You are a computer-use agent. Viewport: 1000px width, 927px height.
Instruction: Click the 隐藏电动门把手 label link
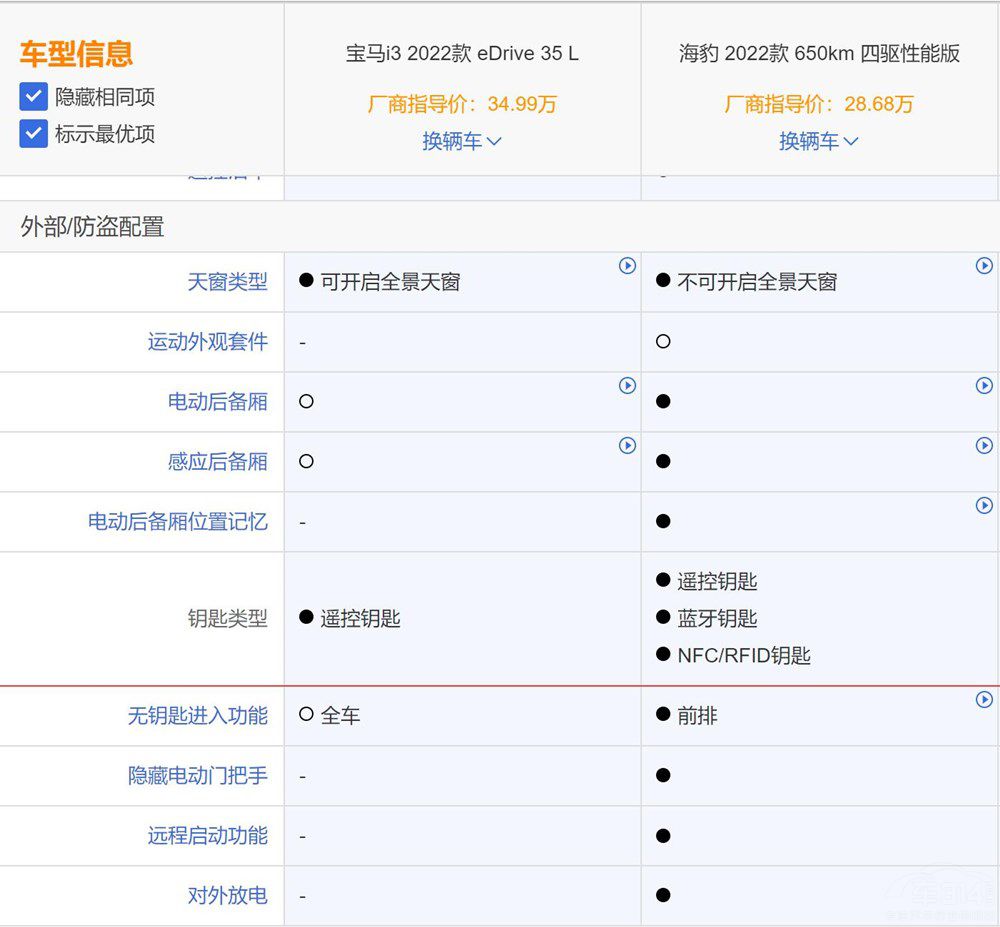point(197,776)
